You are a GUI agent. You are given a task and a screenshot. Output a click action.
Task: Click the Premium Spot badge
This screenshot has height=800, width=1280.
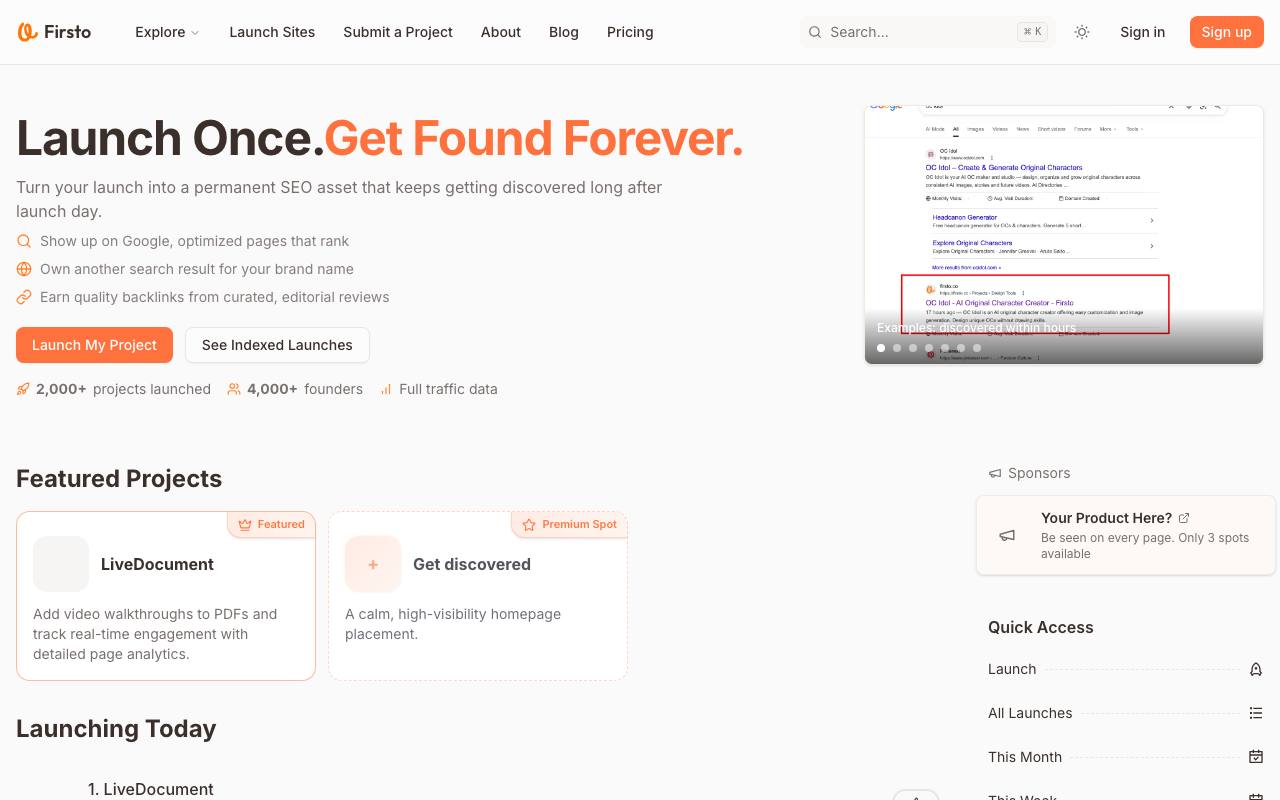(x=570, y=524)
